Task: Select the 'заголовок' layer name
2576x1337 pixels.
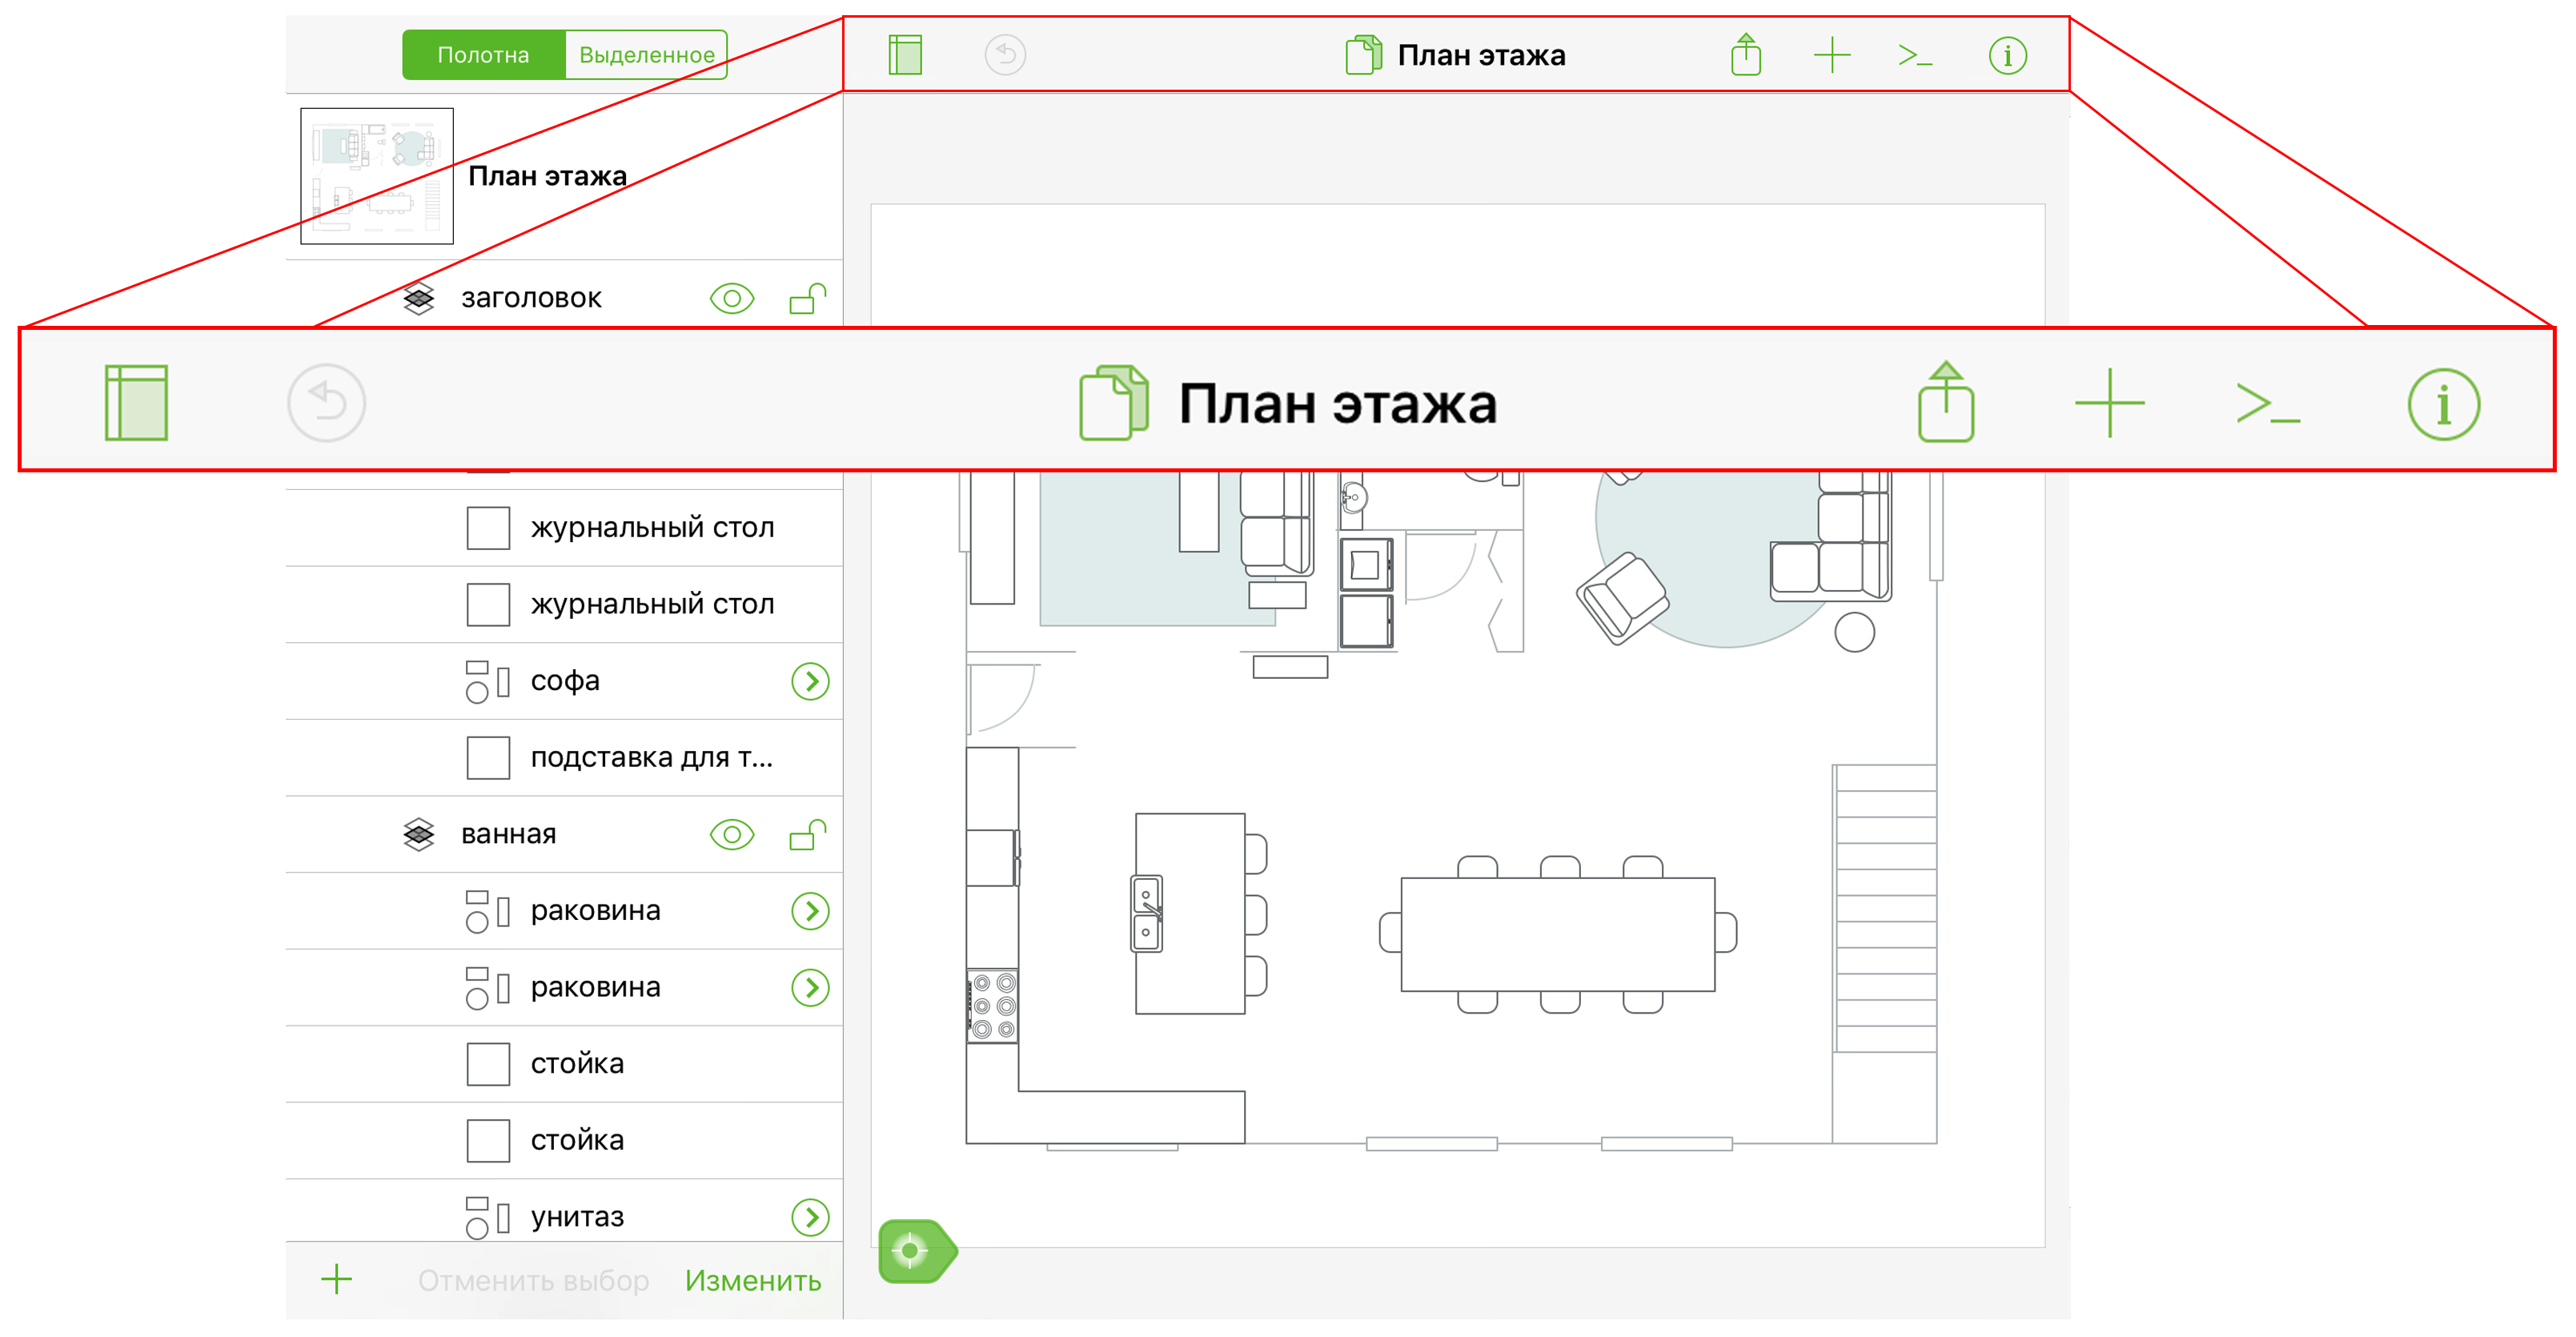Action: [x=531, y=298]
